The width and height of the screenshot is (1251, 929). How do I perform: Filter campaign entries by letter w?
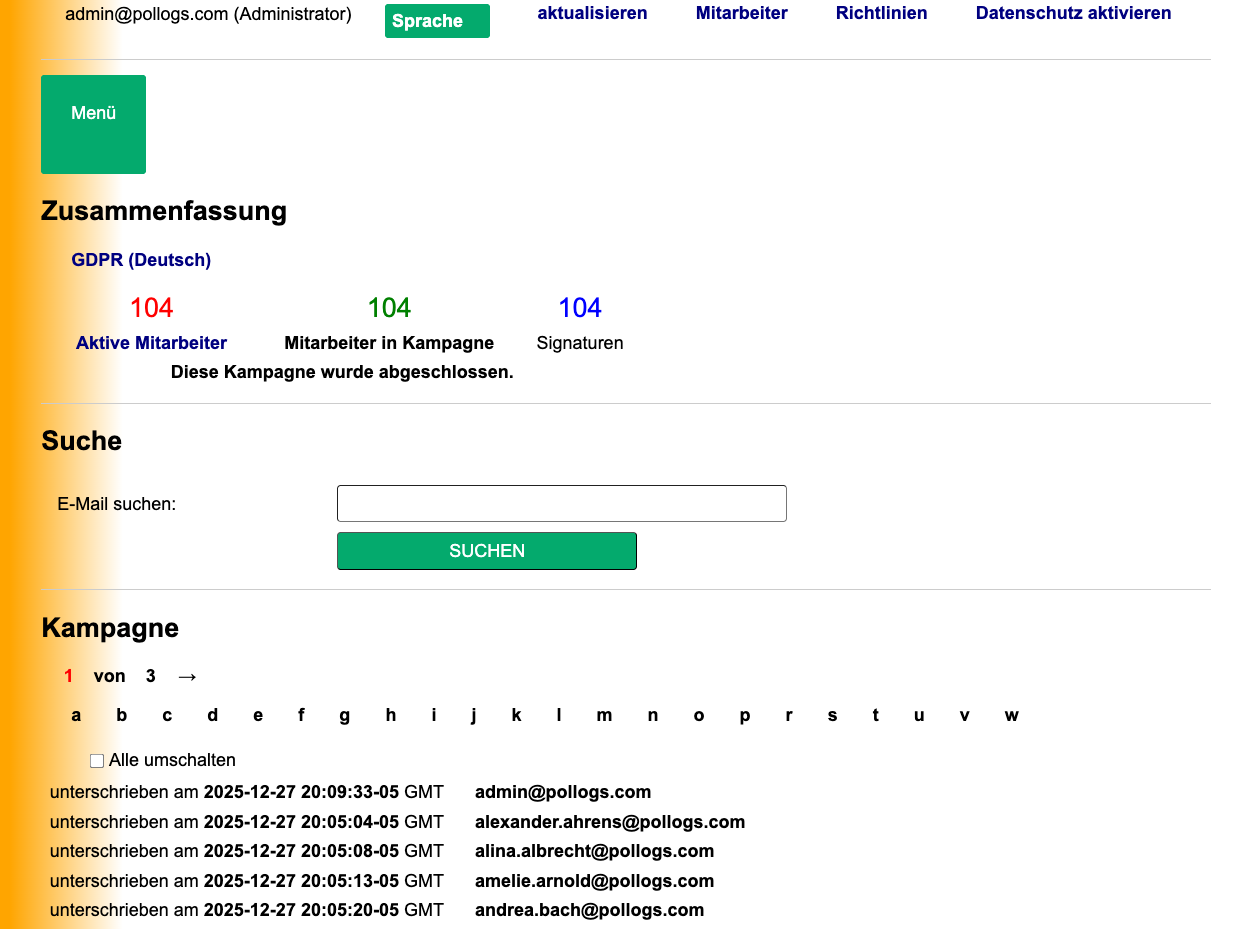[1011, 715]
